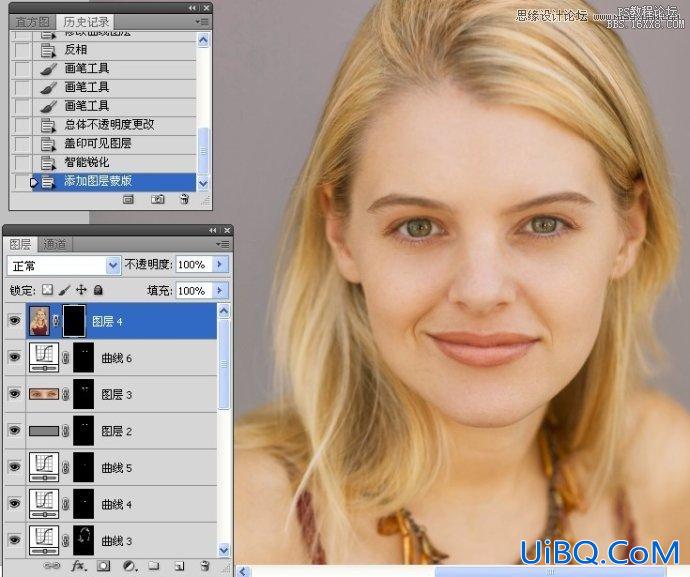Set history brush source for 反相 state

[x=22, y=50]
